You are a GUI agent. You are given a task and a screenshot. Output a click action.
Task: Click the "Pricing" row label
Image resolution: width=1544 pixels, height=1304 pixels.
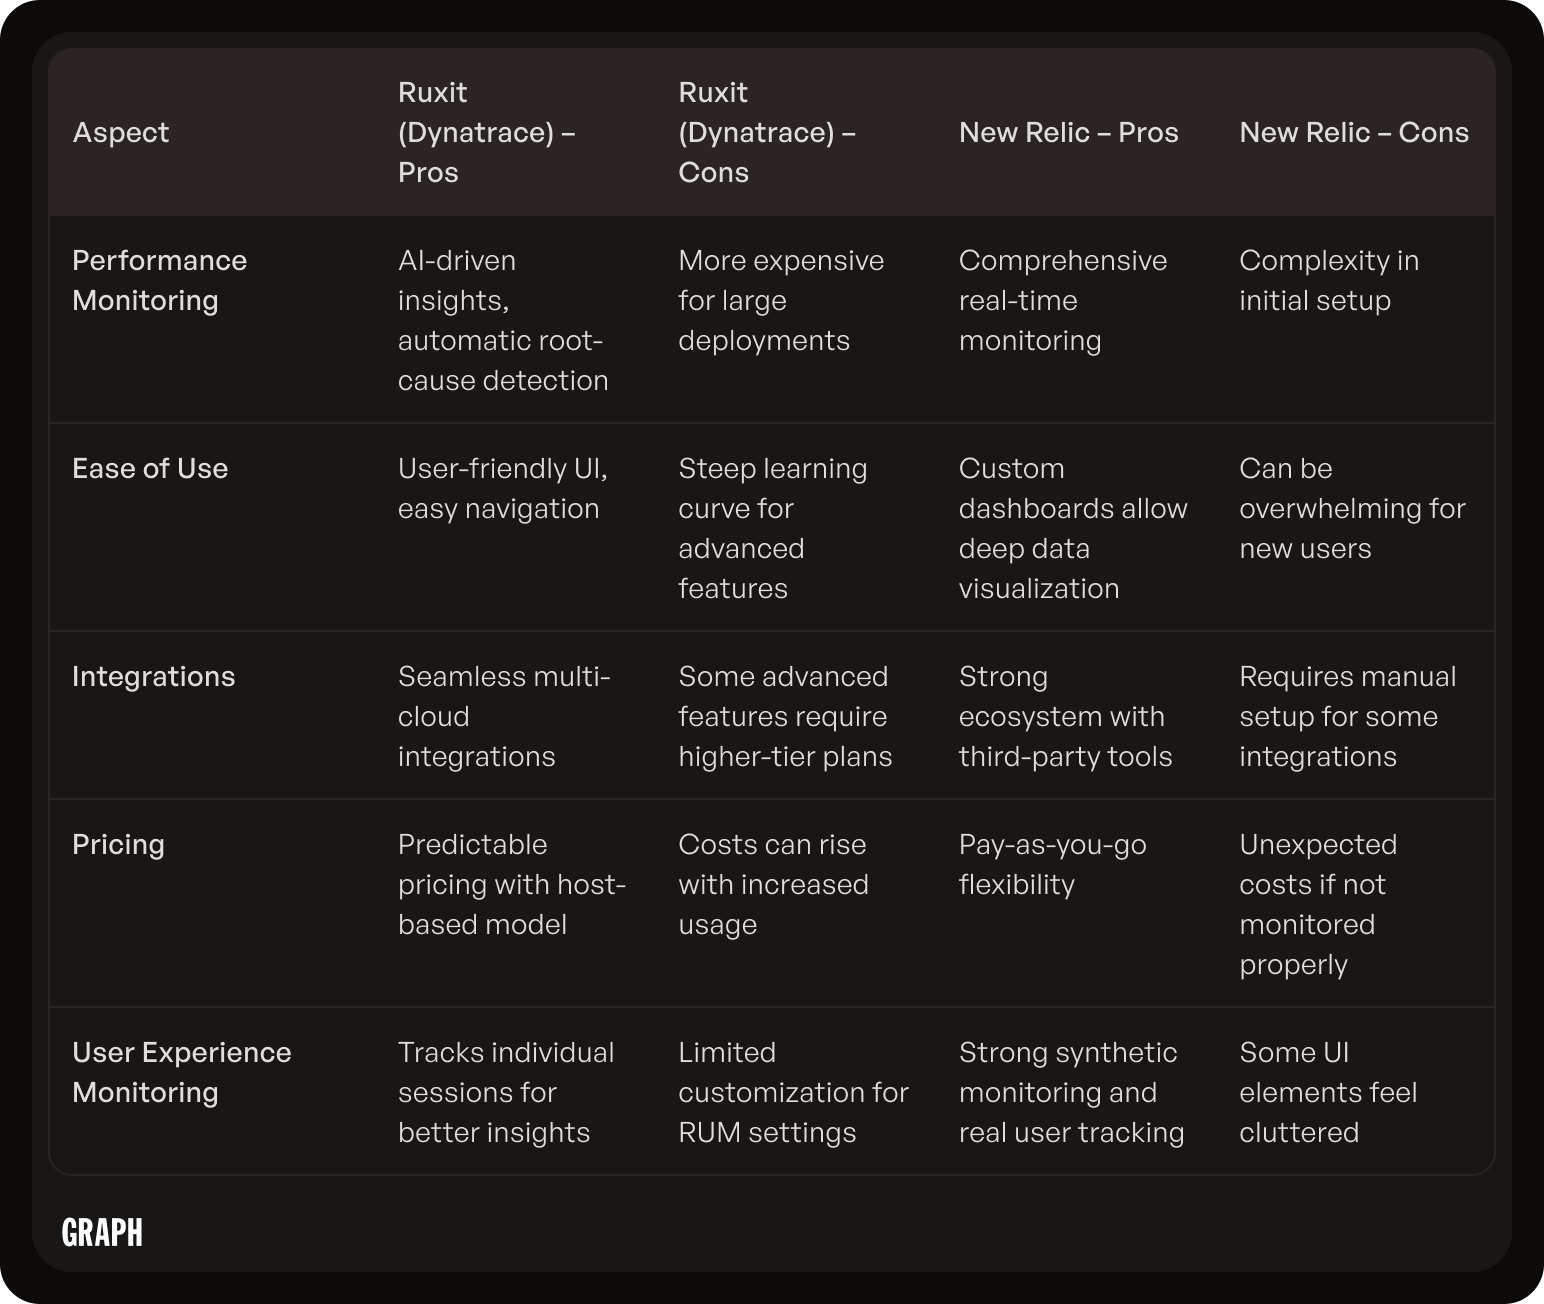coord(119,844)
